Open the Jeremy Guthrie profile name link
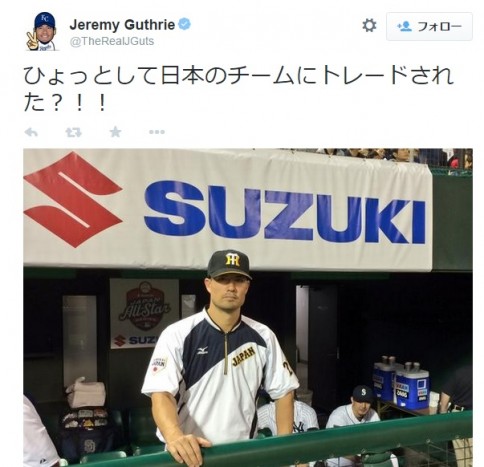484x467 pixels. (122, 25)
